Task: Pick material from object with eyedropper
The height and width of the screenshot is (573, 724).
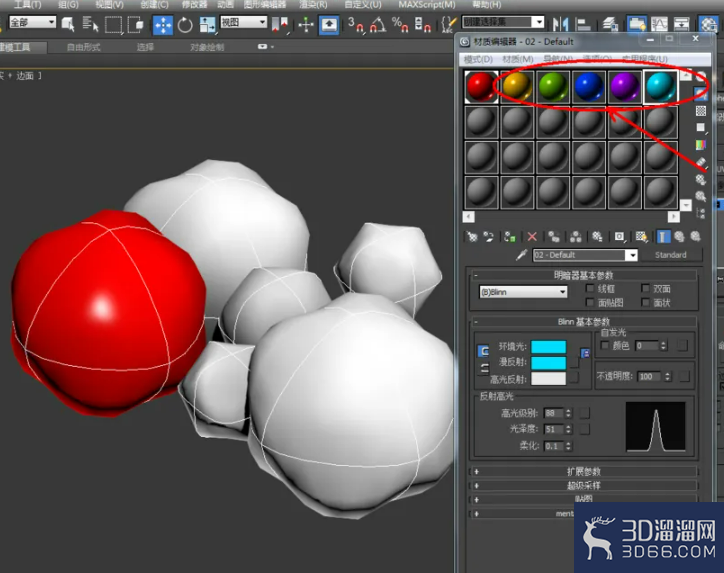Action: pyautogui.click(x=521, y=255)
